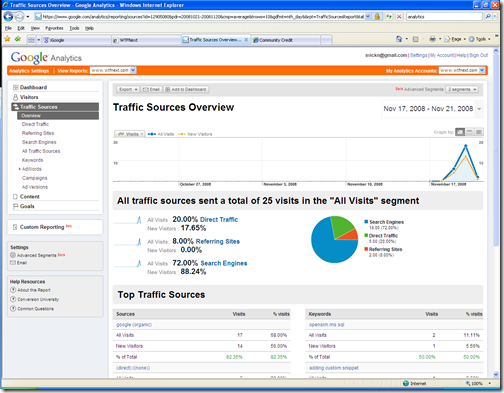
Task: Click the About this Report help icon
Action: tap(13, 290)
